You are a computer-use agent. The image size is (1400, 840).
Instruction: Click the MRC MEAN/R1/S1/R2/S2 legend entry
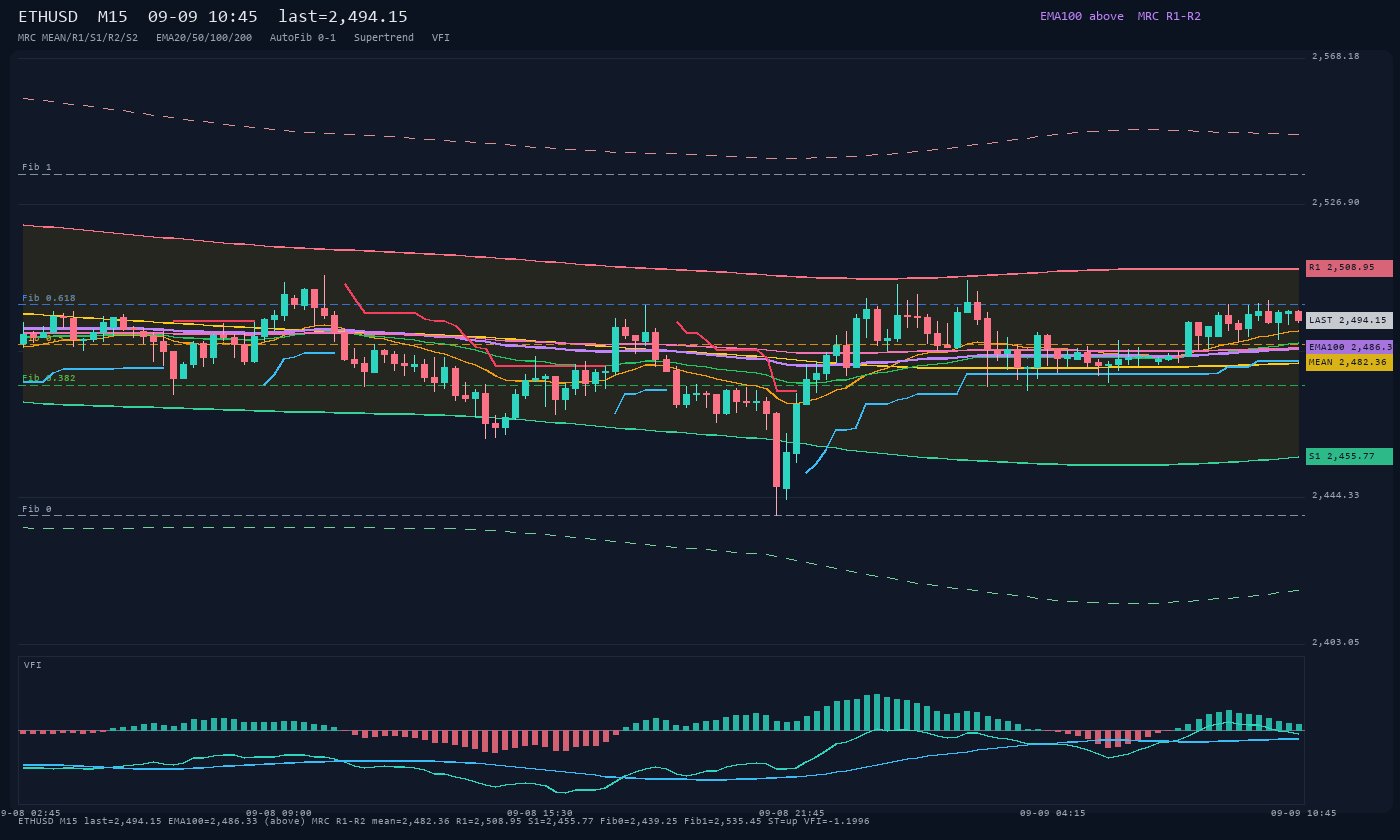tap(78, 38)
